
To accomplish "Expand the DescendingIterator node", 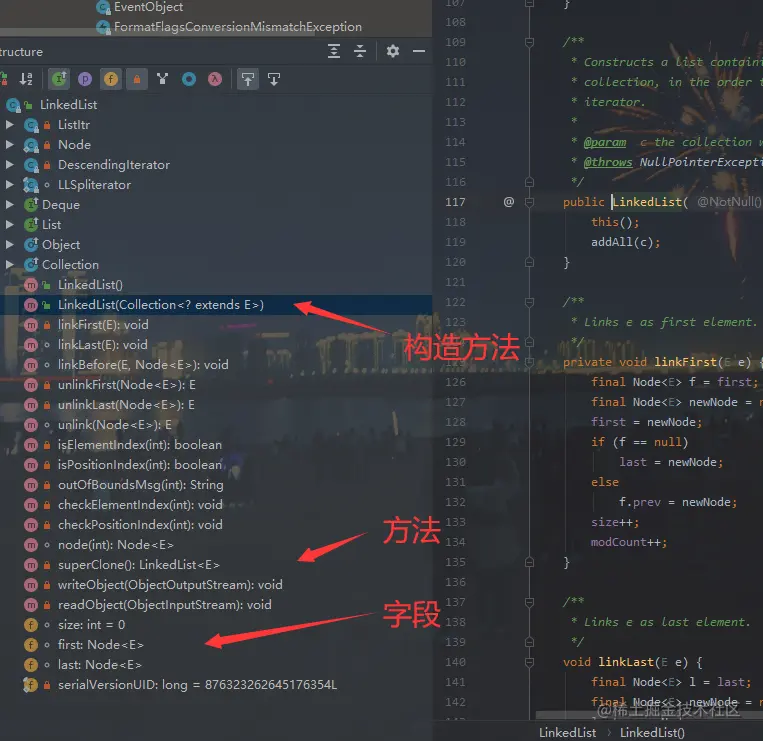I will [x=9, y=164].
